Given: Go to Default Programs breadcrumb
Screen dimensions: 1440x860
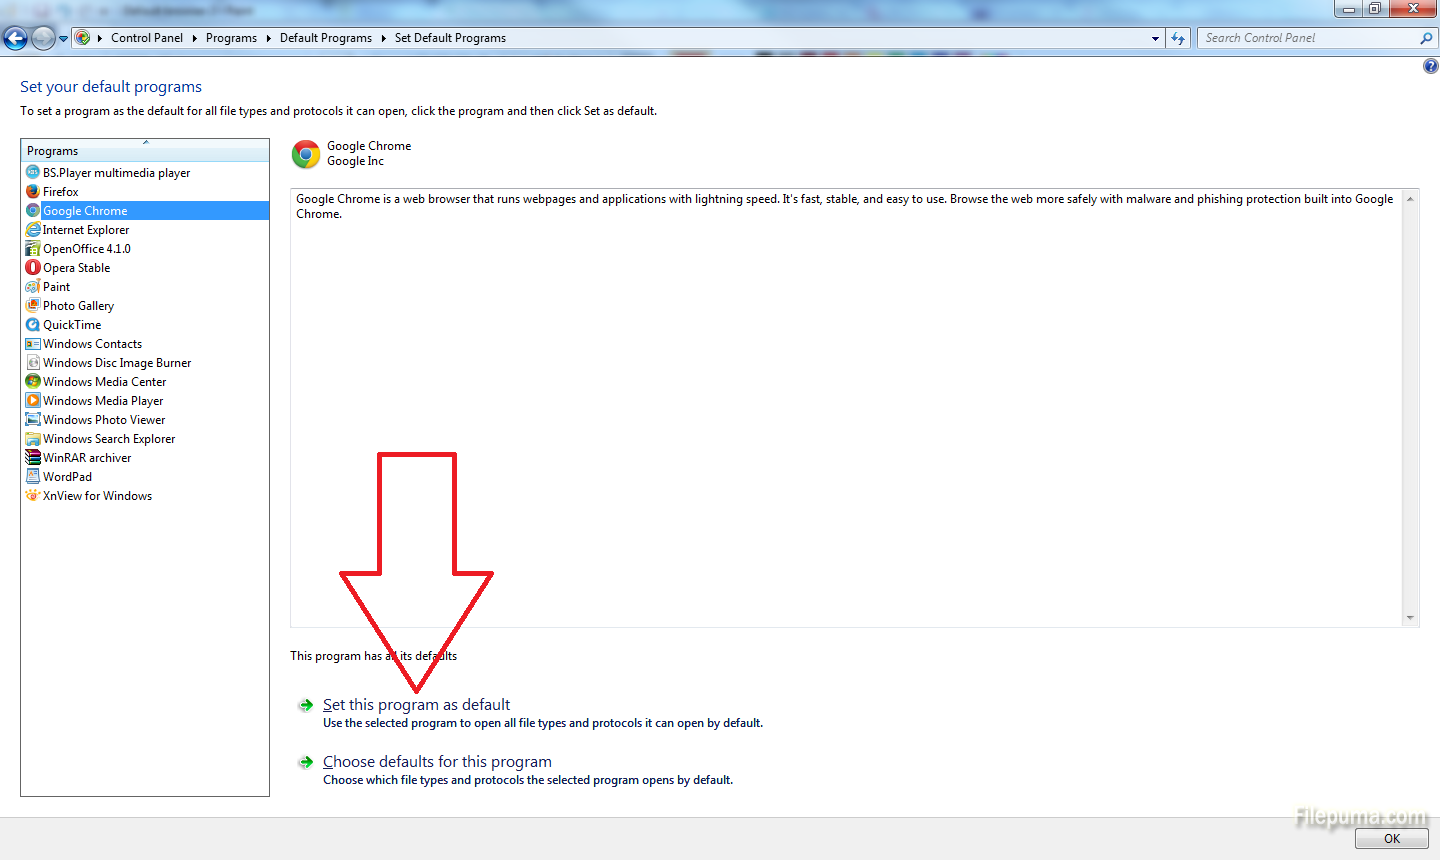Looking at the screenshot, I should pos(326,38).
